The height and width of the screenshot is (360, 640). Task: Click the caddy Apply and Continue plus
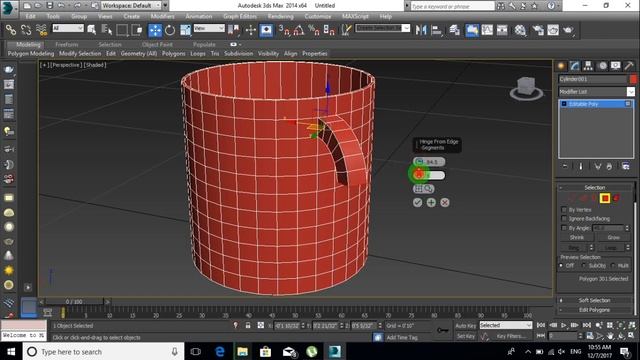coord(431,202)
